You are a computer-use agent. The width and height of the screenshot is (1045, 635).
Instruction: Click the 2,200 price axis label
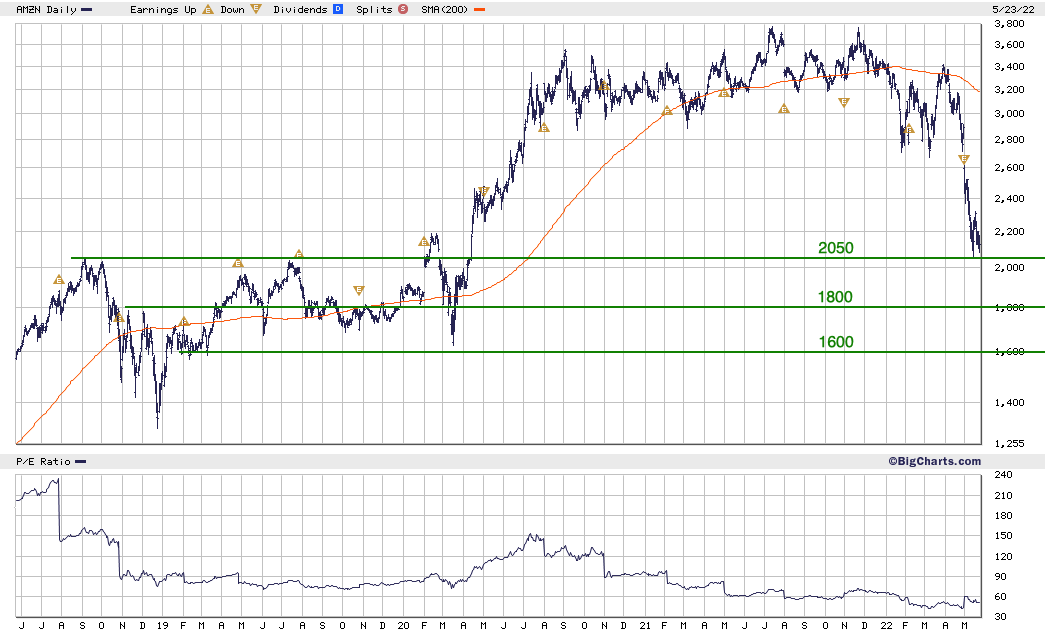pyautogui.click(x=1009, y=232)
